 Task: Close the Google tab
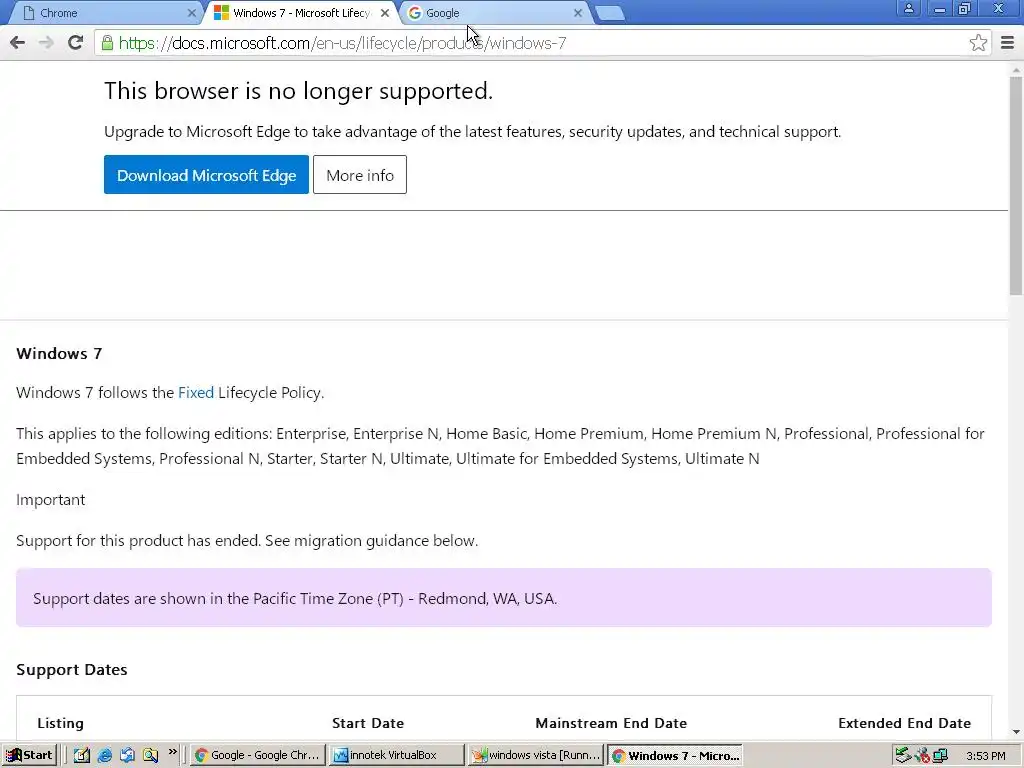point(577,13)
